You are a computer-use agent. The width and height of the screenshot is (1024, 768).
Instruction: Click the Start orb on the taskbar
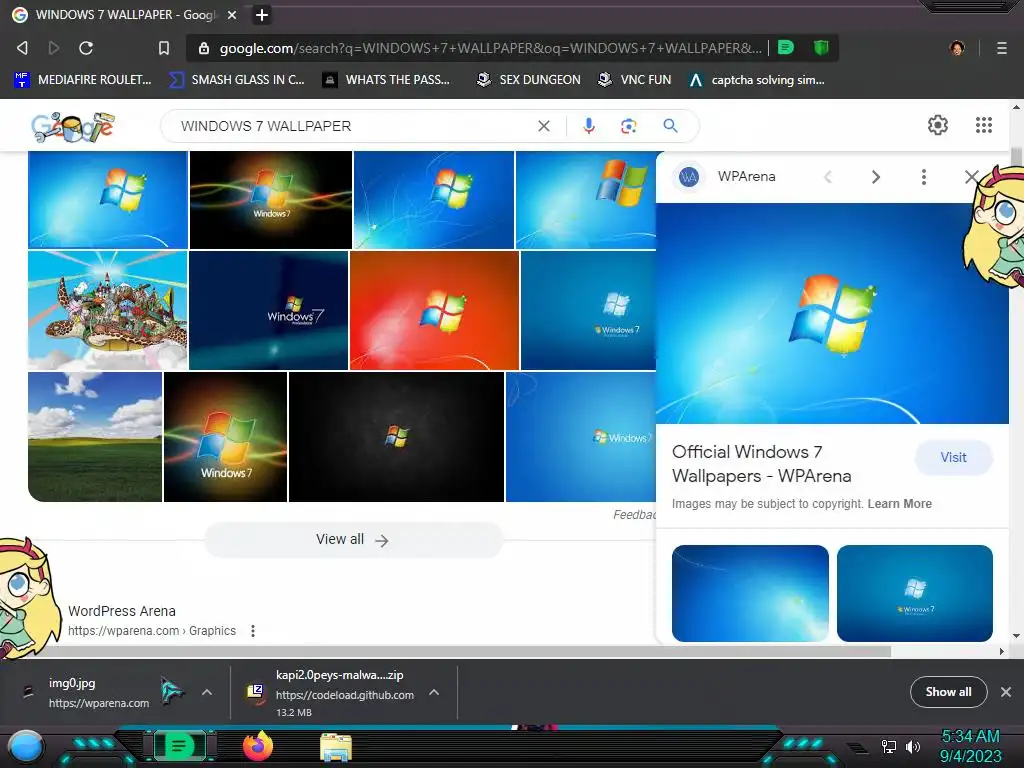[26, 747]
